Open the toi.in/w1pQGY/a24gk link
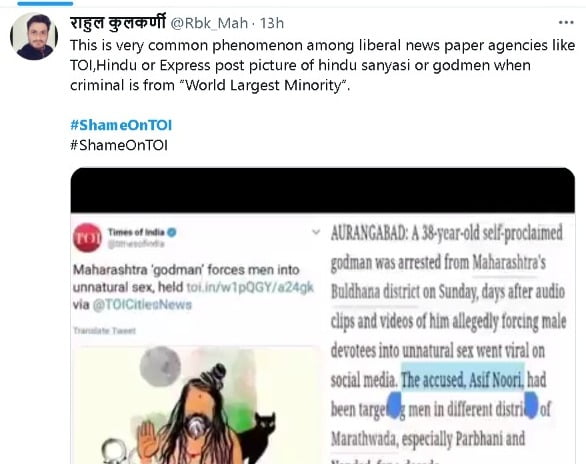This screenshot has height=464, width=586. click(x=250, y=287)
